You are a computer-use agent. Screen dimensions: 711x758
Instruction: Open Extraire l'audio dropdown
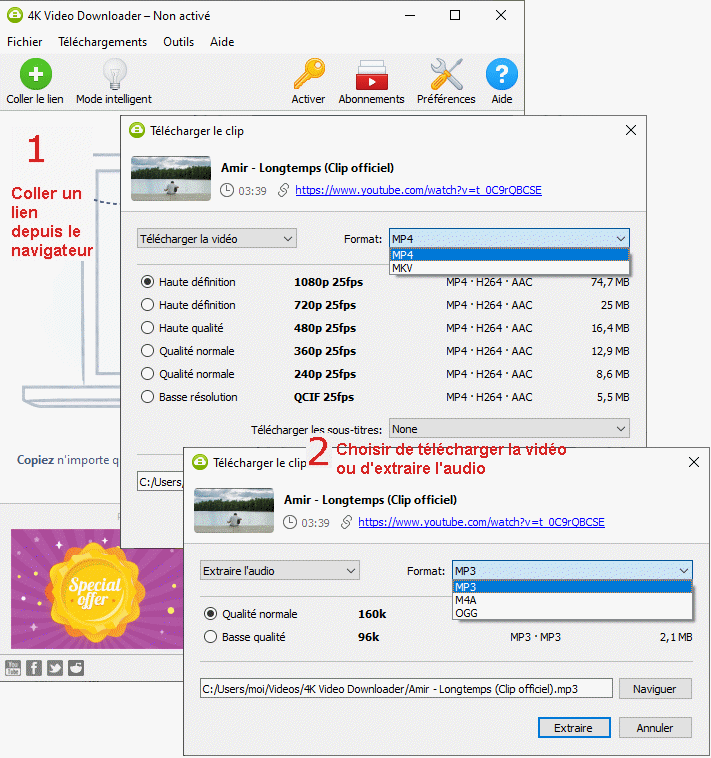point(279,571)
